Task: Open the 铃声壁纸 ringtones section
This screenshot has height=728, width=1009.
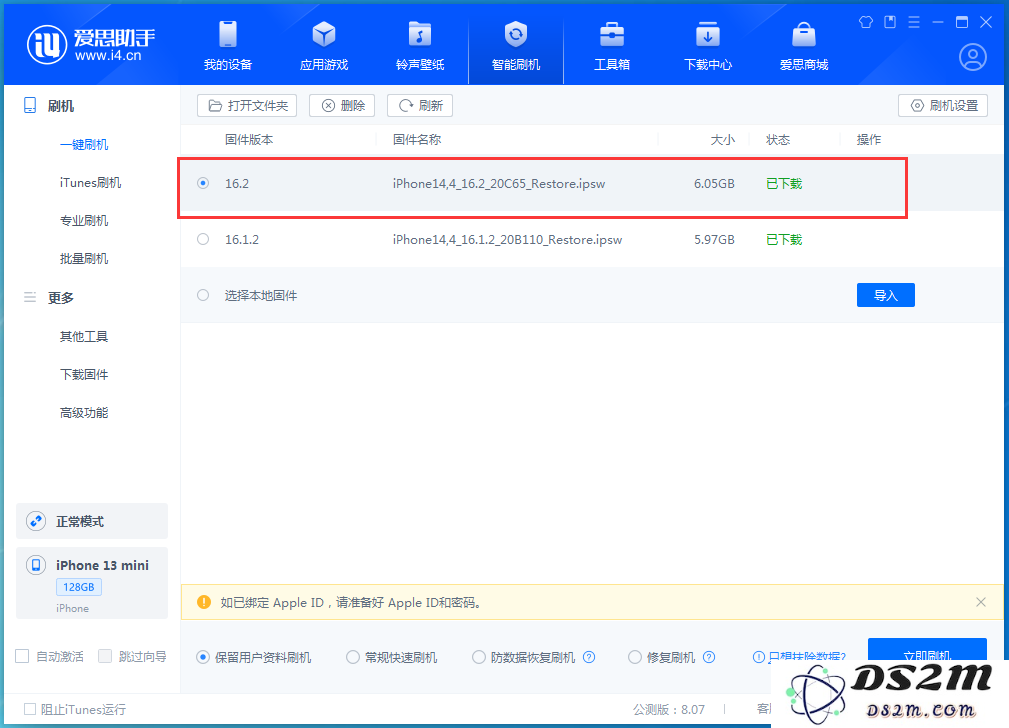Action: tap(420, 46)
